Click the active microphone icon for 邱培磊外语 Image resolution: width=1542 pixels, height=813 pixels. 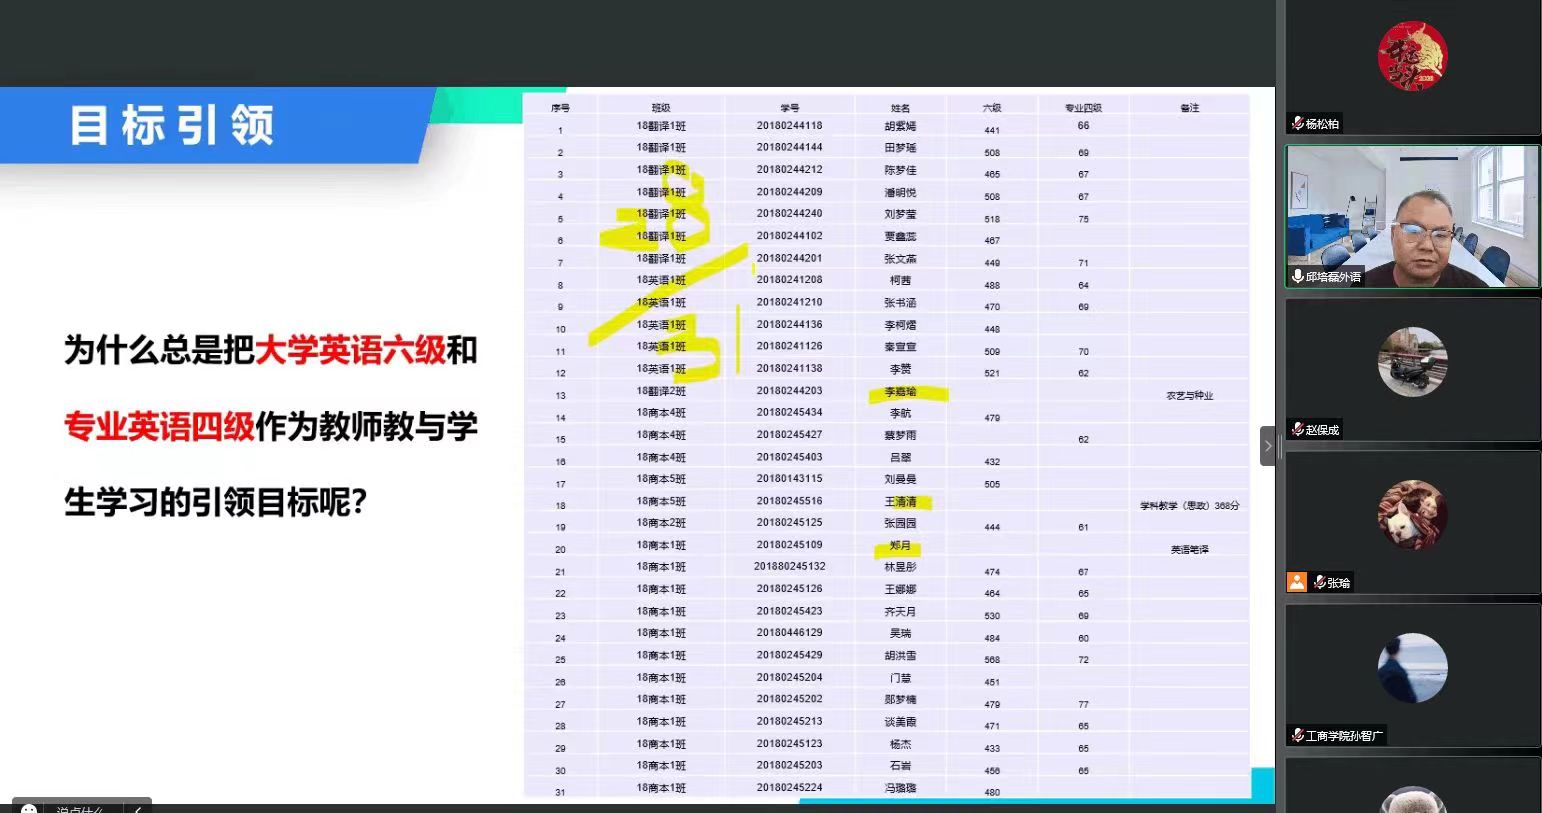click(x=1297, y=276)
